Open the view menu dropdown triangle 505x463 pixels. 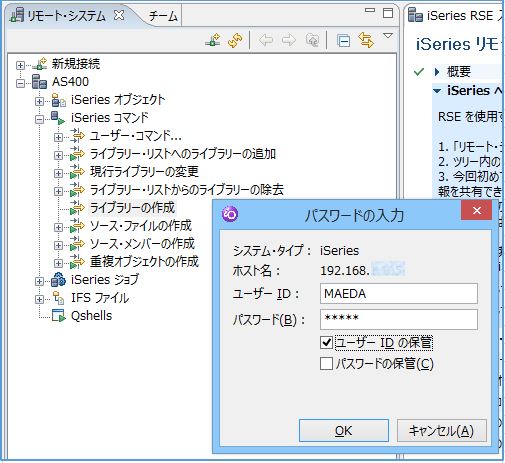click(388, 35)
